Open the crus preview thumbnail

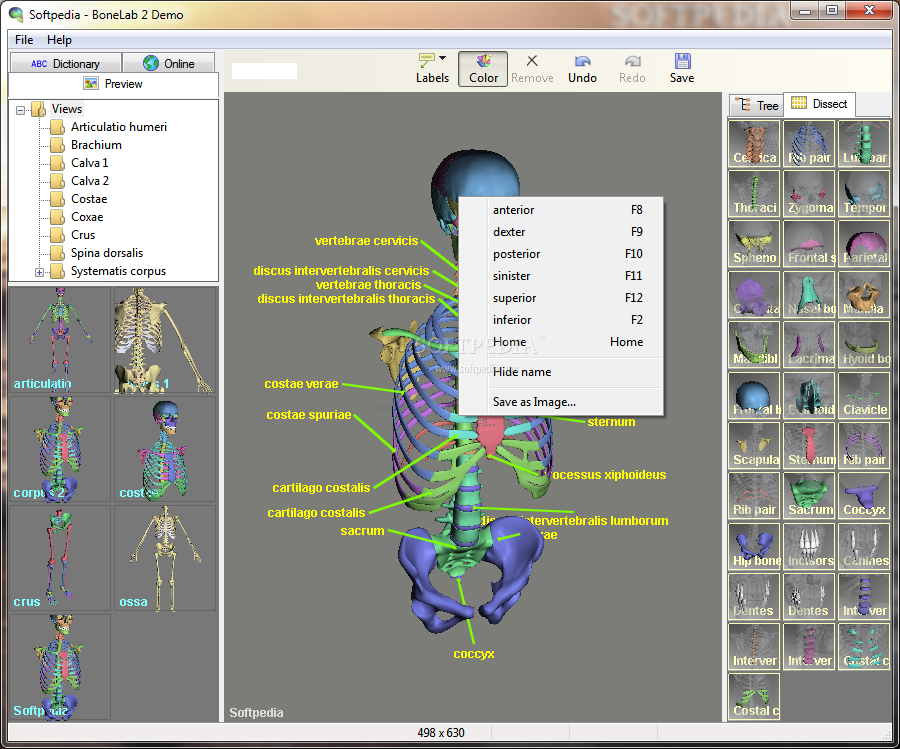click(60, 558)
